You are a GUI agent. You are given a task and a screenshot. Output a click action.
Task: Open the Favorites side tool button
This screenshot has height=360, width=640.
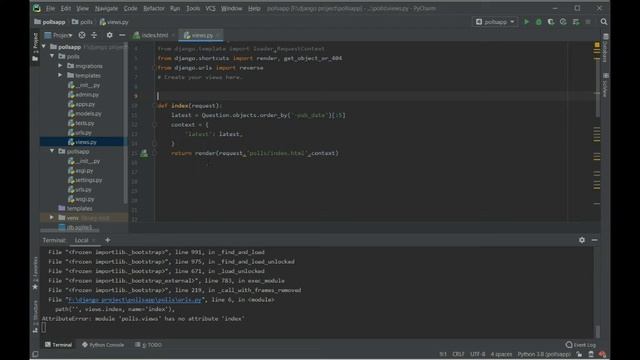pos(35,273)
